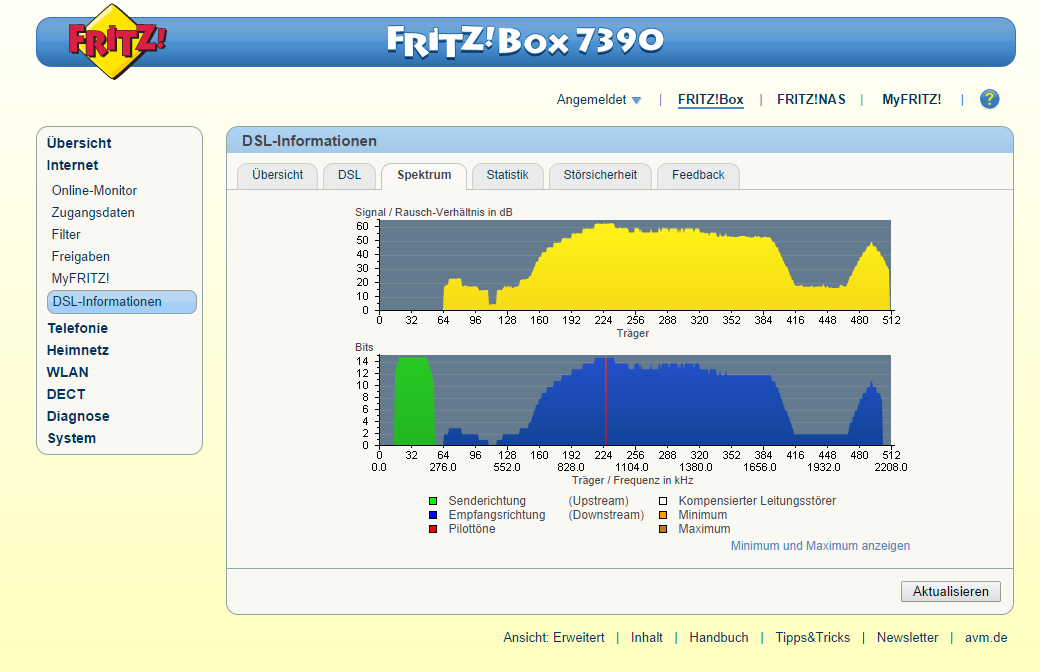
Task: Open the help question mark icon
Action: 989,100
